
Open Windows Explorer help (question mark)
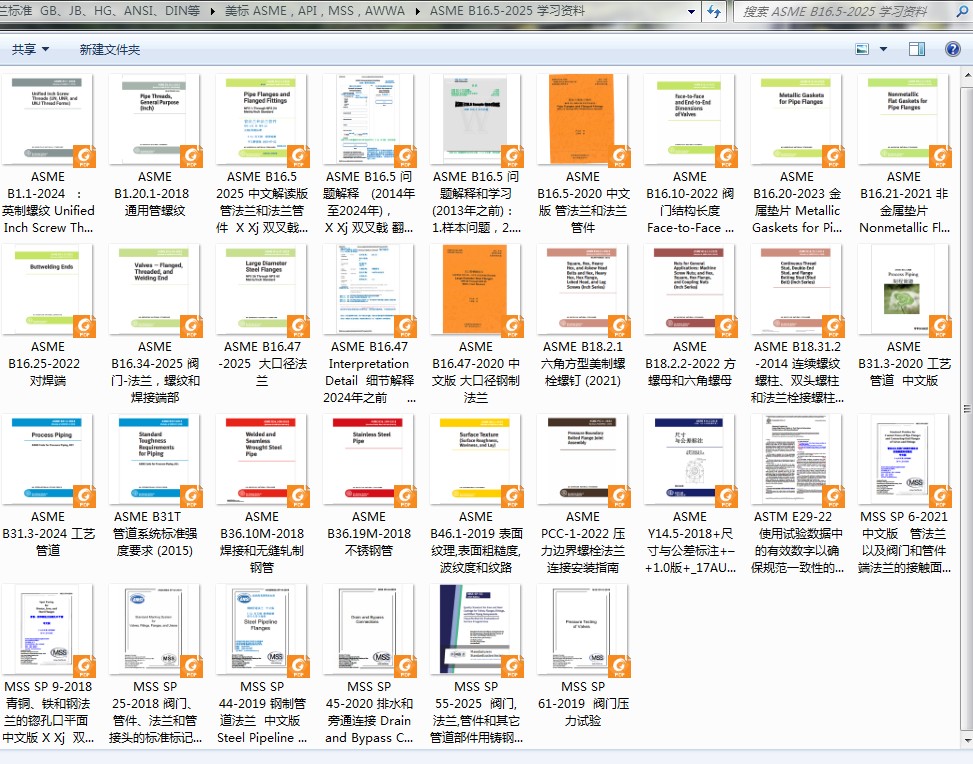click(x=953, y=49)
